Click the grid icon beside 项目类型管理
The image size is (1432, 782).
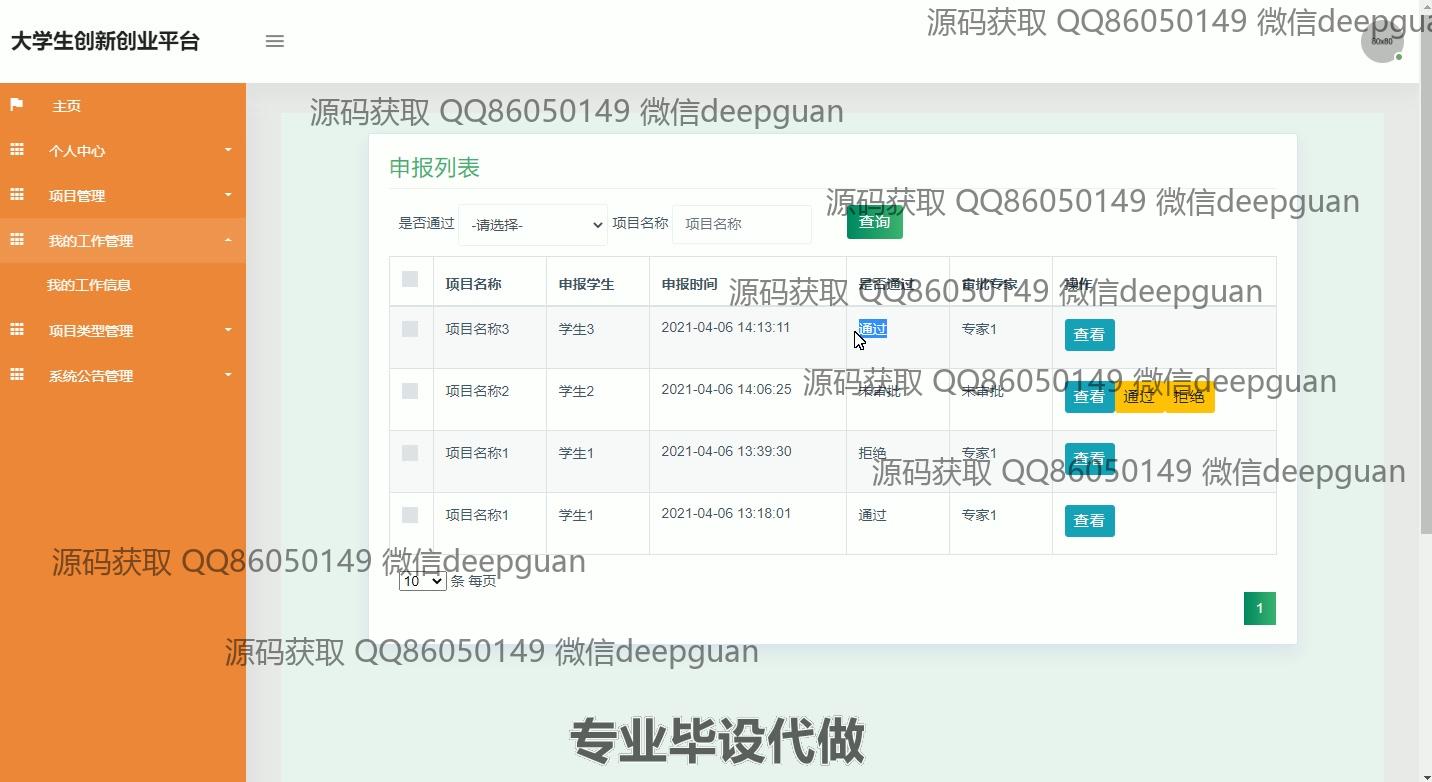click(17, 330)
